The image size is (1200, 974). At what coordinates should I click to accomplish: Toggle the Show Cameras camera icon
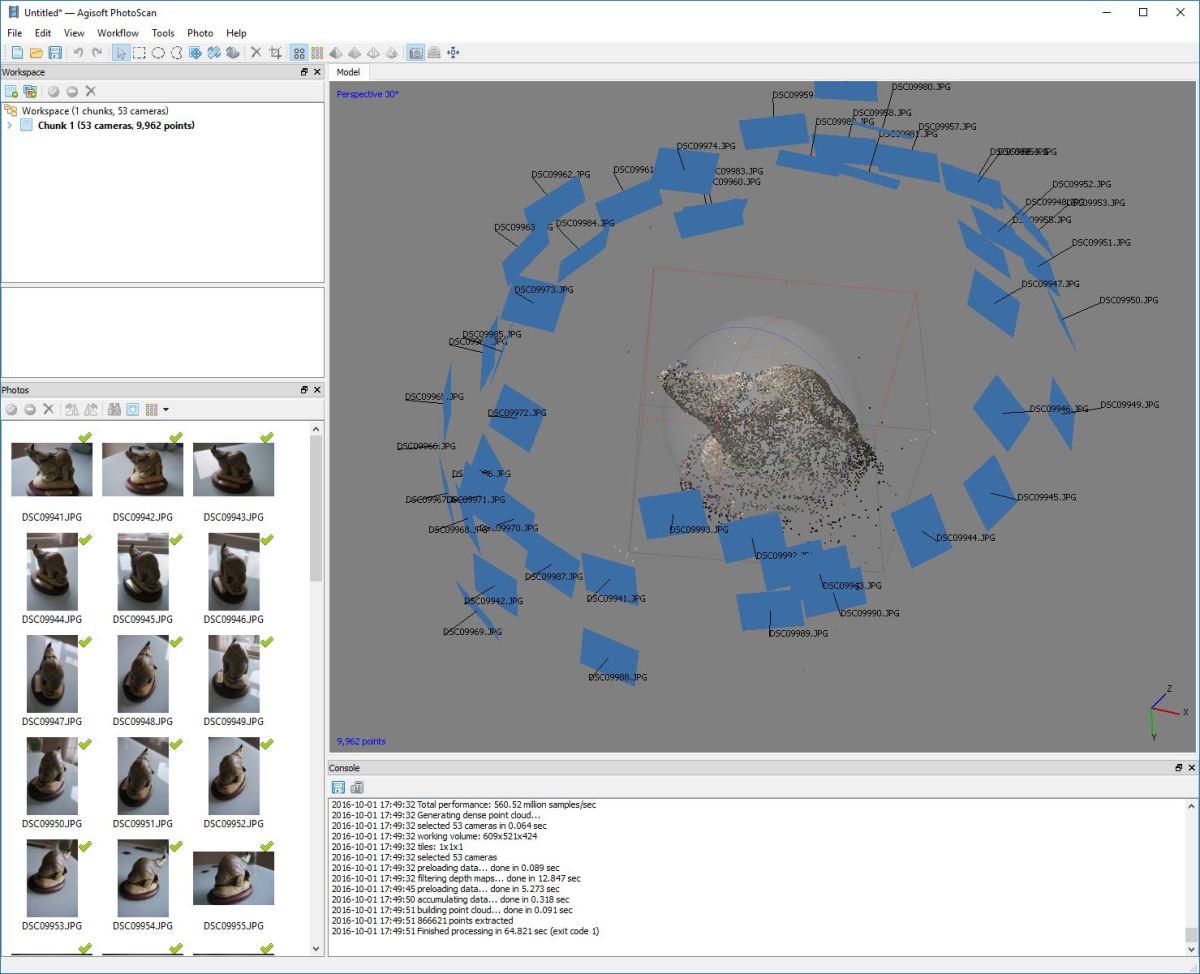[x=416, y=52]
